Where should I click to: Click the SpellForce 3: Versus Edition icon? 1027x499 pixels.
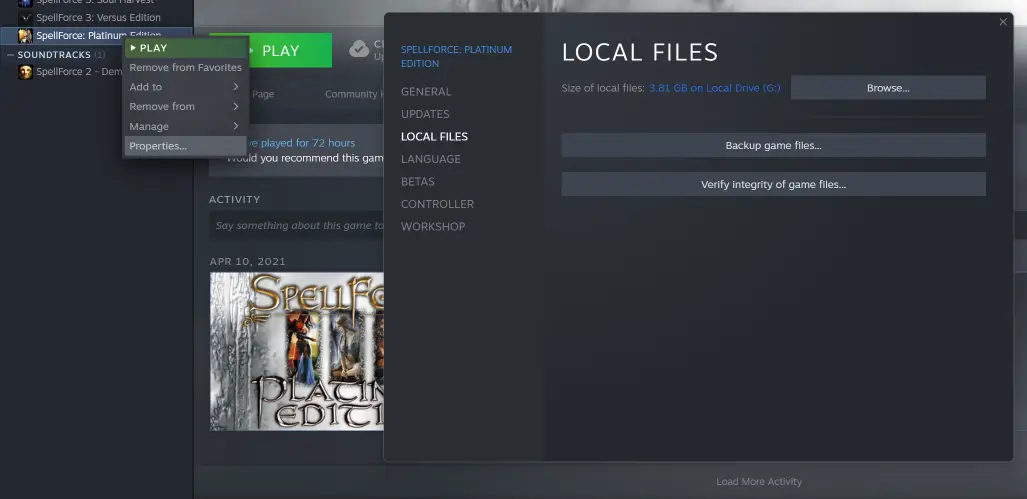pyautogui.click(x=25, y=18)
